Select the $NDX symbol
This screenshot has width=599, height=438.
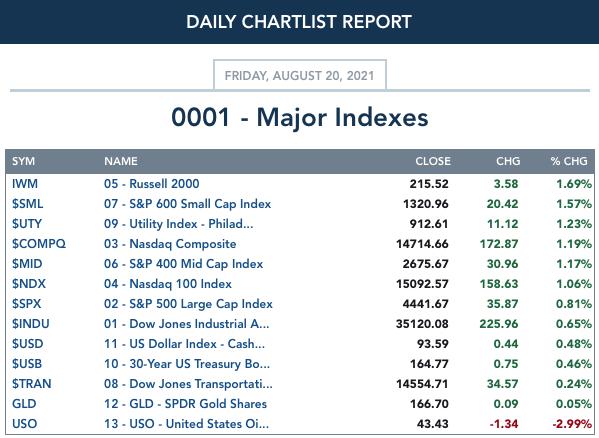coord(29,284)
